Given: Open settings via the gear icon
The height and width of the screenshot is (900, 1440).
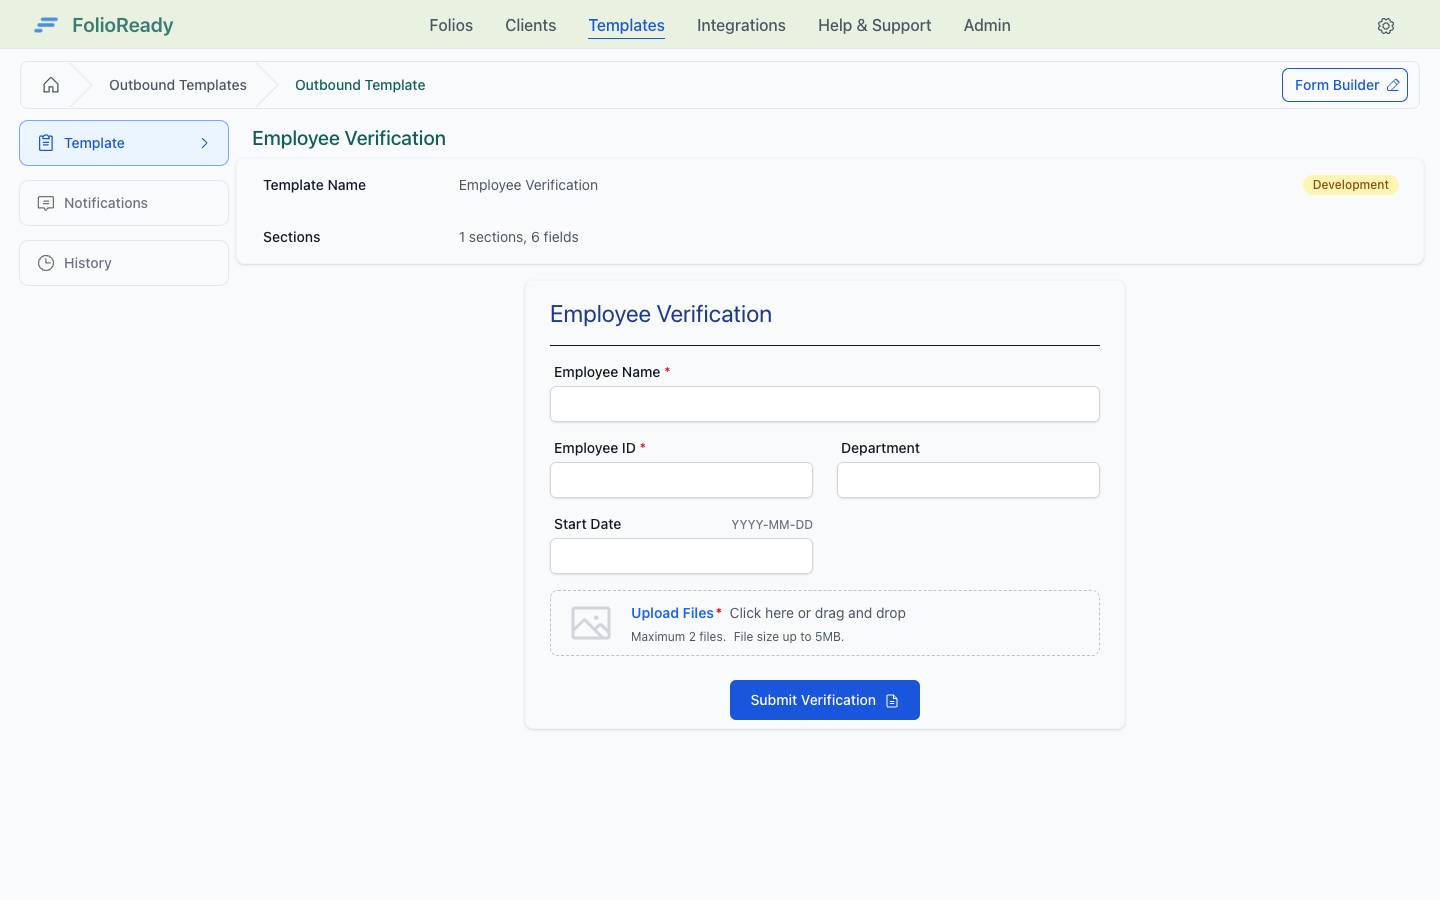Looking at the screenshot, I should pyautogui.click(x=1386, y=26).
